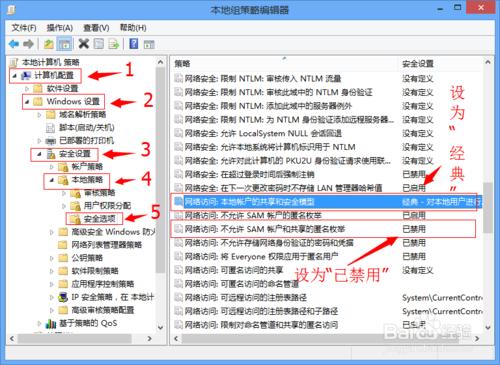Click the 本地计算机 策略 root icon
This screenshot has width=500, height=365.
(13, 62)
